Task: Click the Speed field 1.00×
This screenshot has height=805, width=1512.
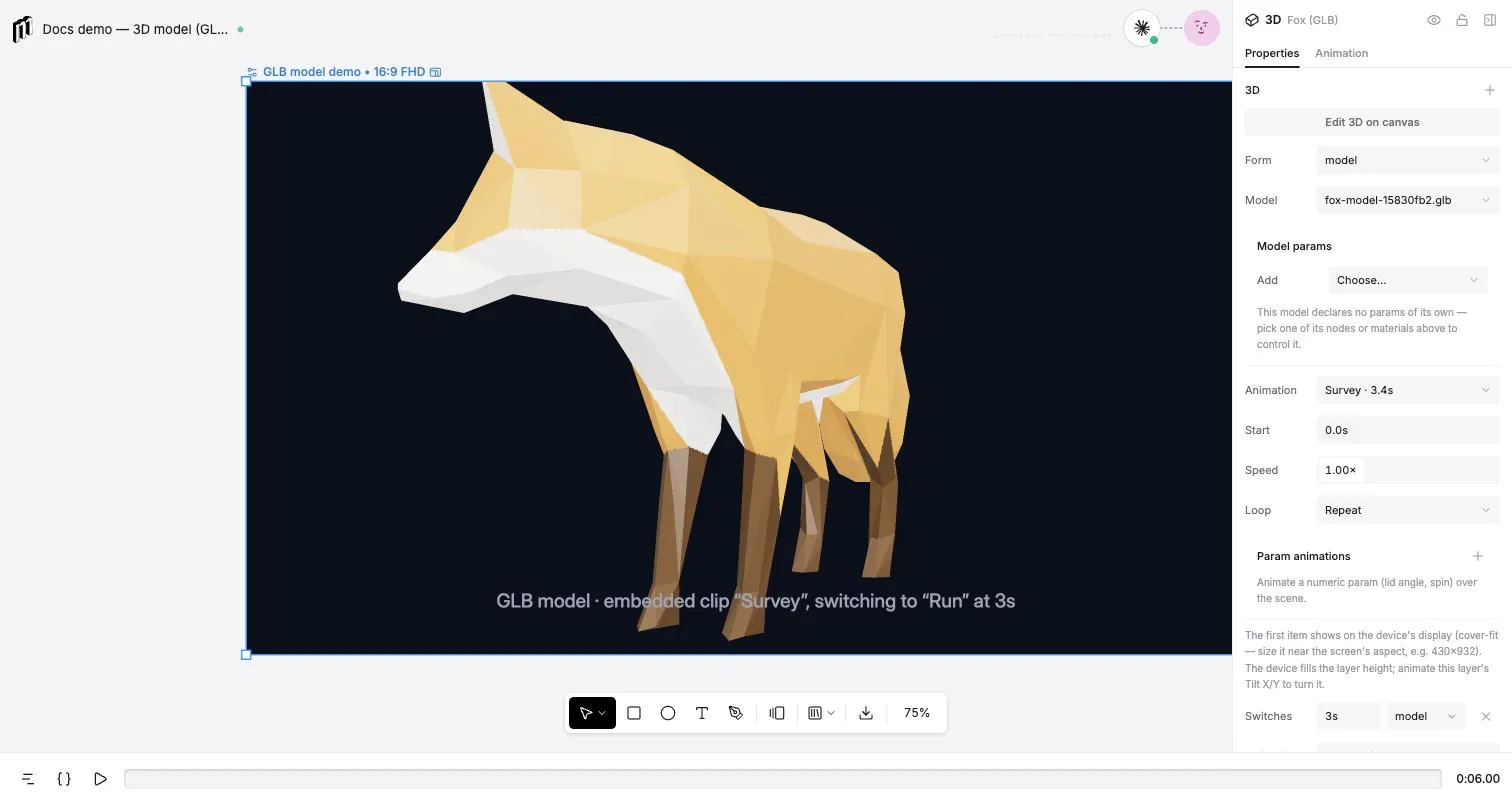Action: tap(1408, 470)
